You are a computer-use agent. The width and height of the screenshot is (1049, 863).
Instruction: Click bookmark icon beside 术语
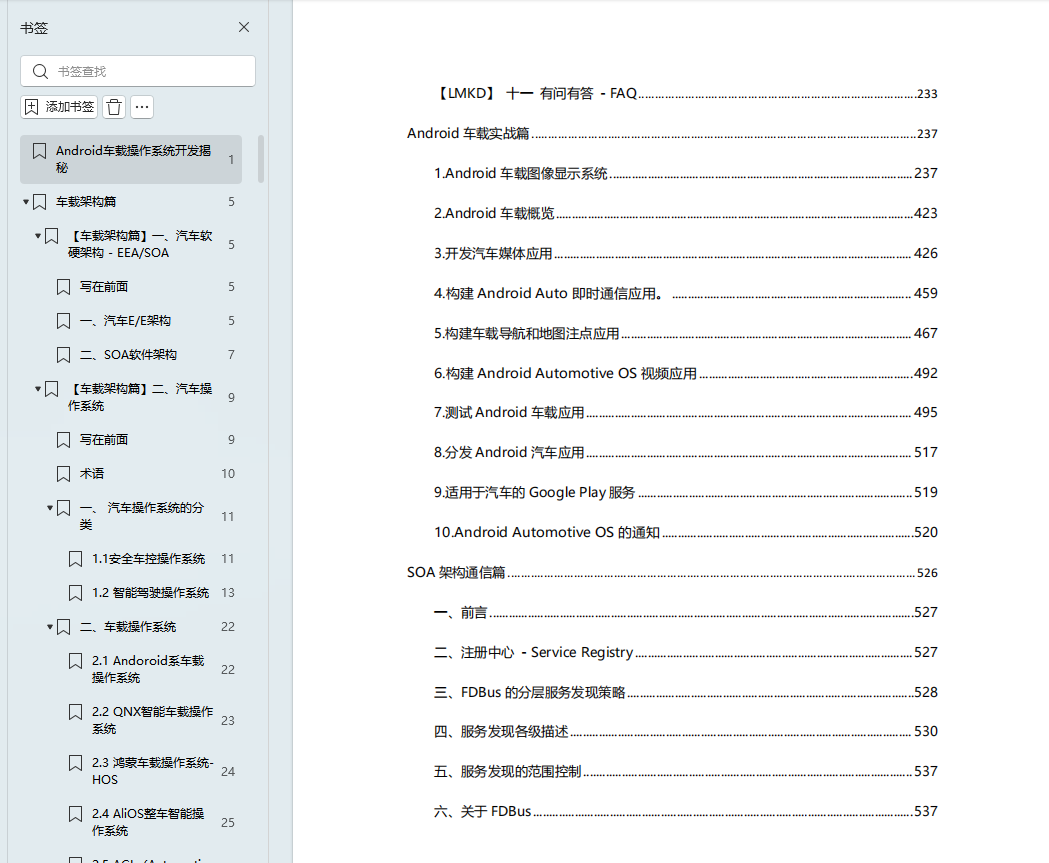click(64, 474)
